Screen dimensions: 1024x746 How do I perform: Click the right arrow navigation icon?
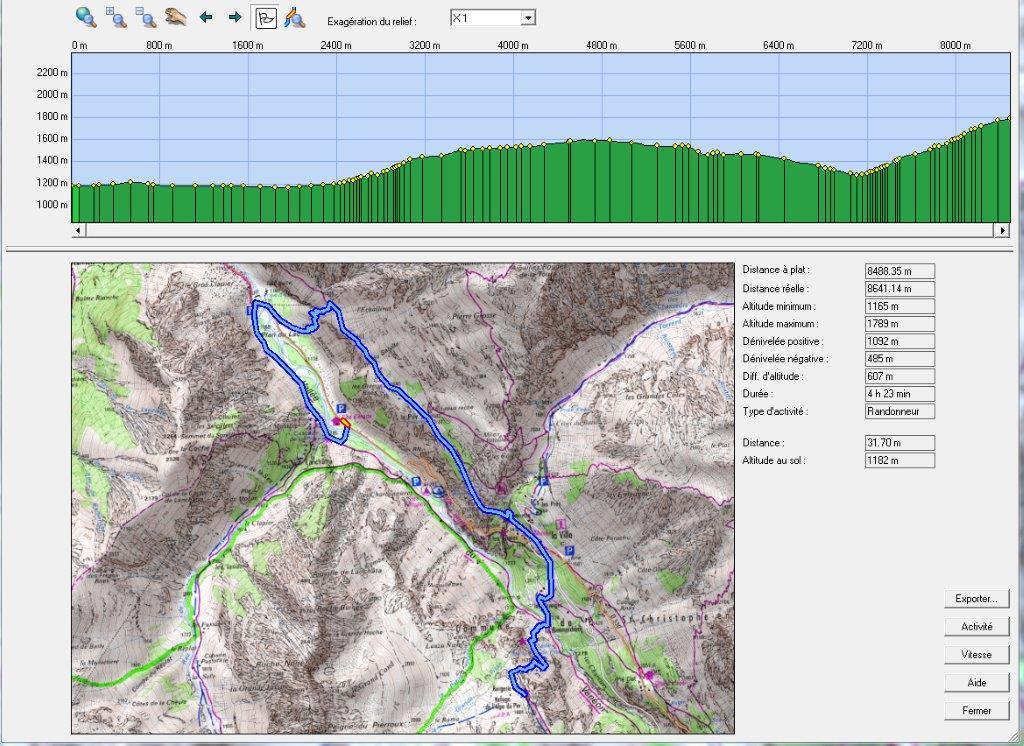pyautogui.click(x=235, y=17)
